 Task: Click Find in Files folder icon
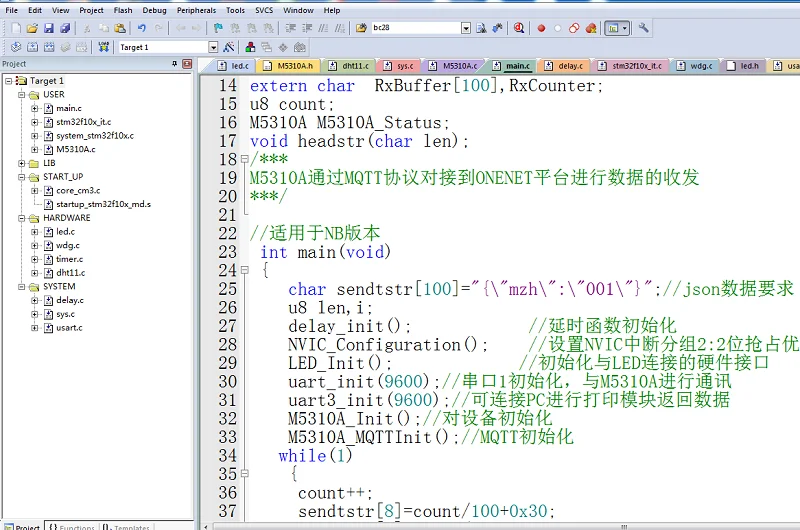tap(361, 28)
